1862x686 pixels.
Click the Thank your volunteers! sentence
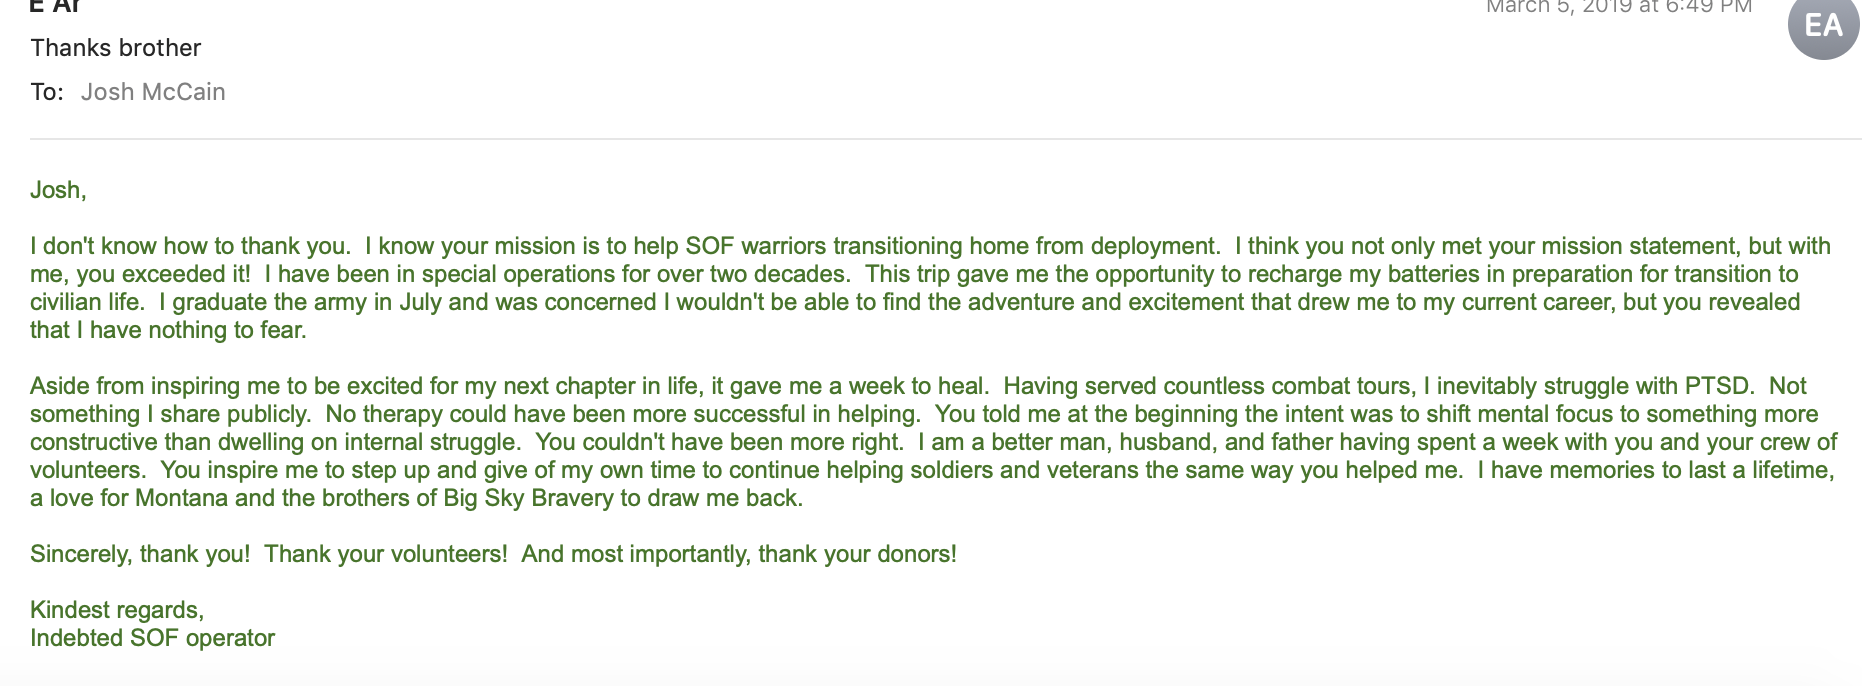tap(386, 554)
